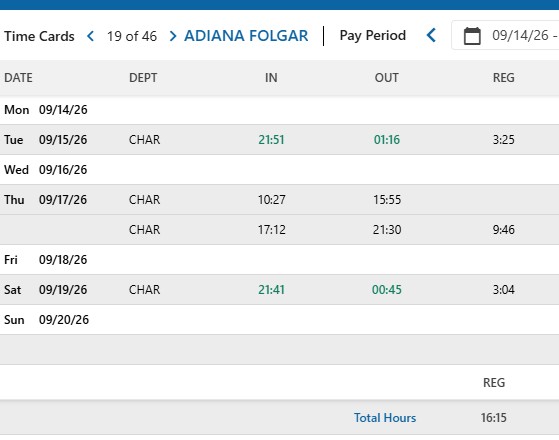
Task: Select the Mon 09/14/26 row
Action: (280, 110)
